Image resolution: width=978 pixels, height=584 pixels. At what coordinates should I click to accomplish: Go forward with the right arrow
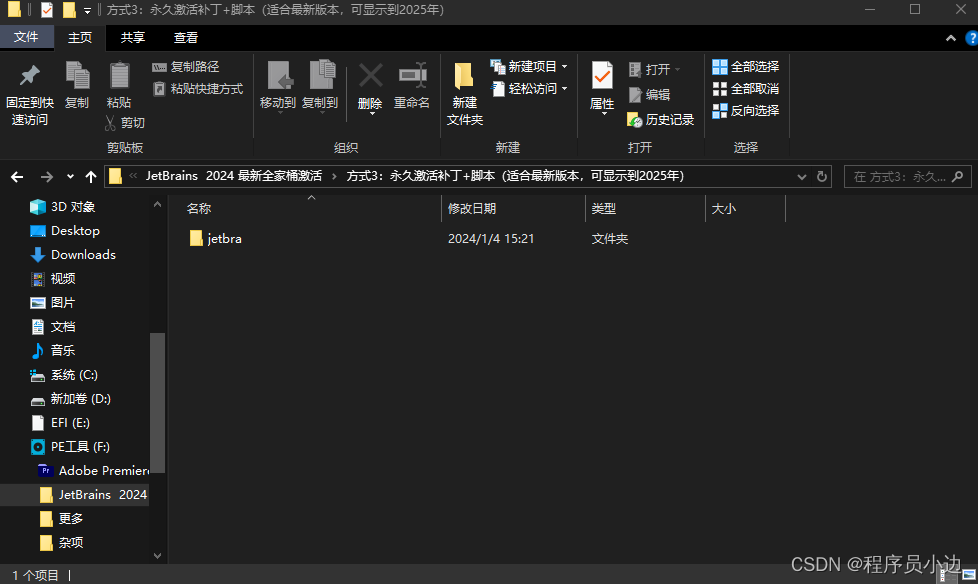click(46, 177)
